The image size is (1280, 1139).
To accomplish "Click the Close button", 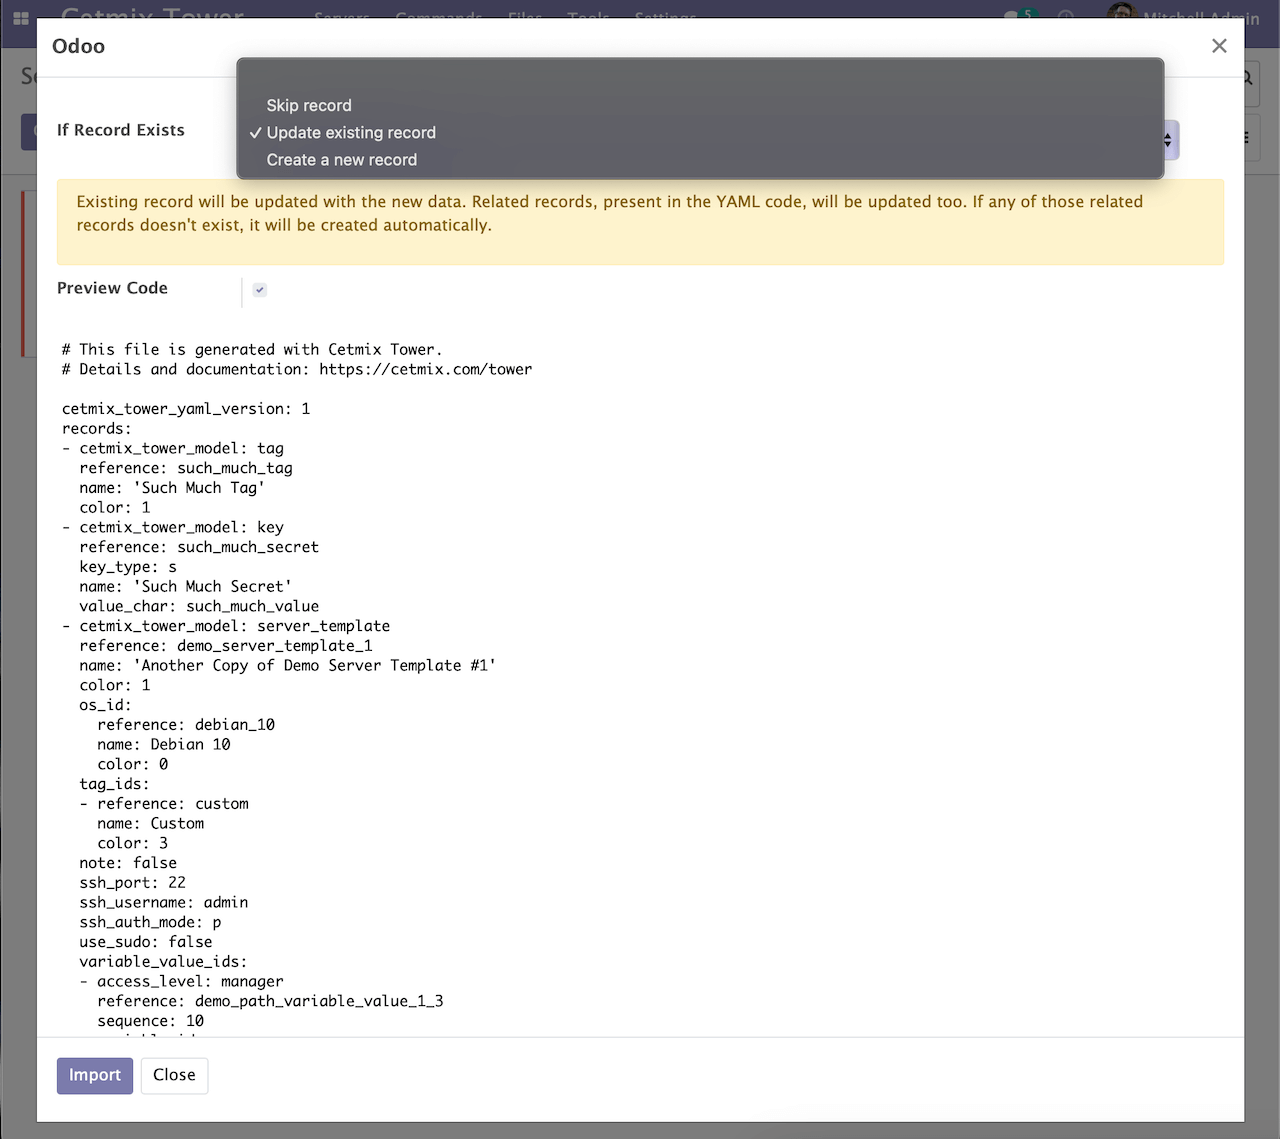I will coord(174,1075).
